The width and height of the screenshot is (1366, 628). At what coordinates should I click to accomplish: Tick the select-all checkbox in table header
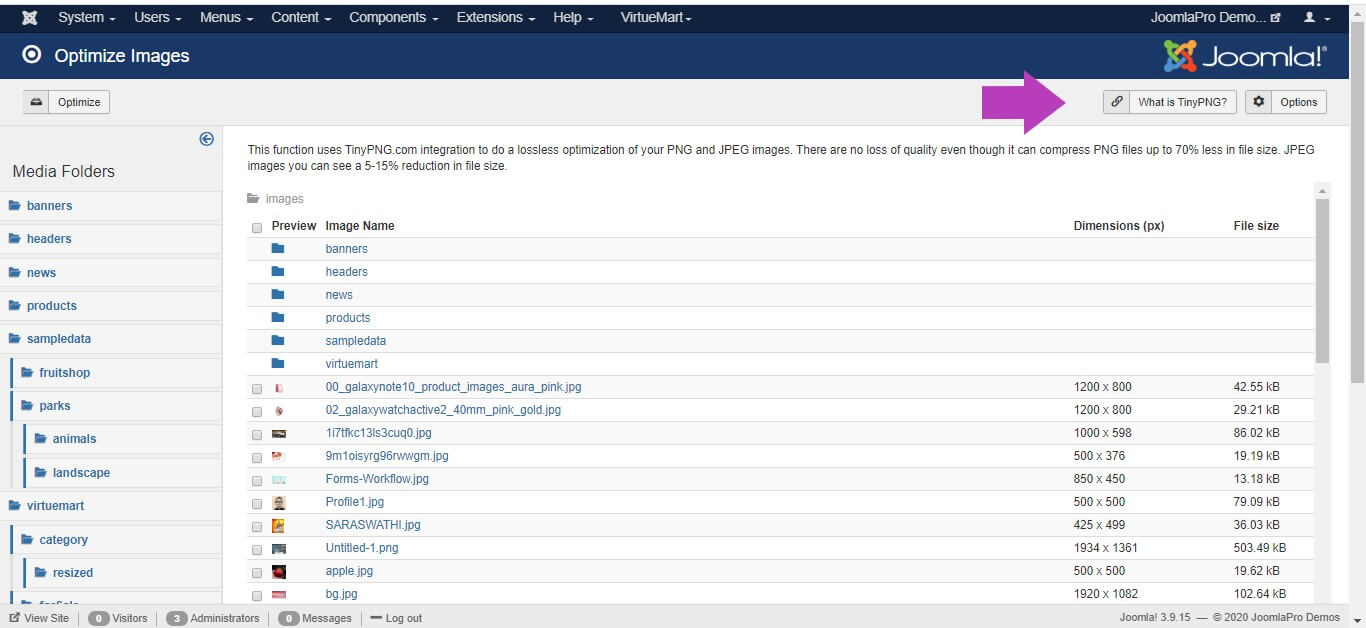coord(257,227)
